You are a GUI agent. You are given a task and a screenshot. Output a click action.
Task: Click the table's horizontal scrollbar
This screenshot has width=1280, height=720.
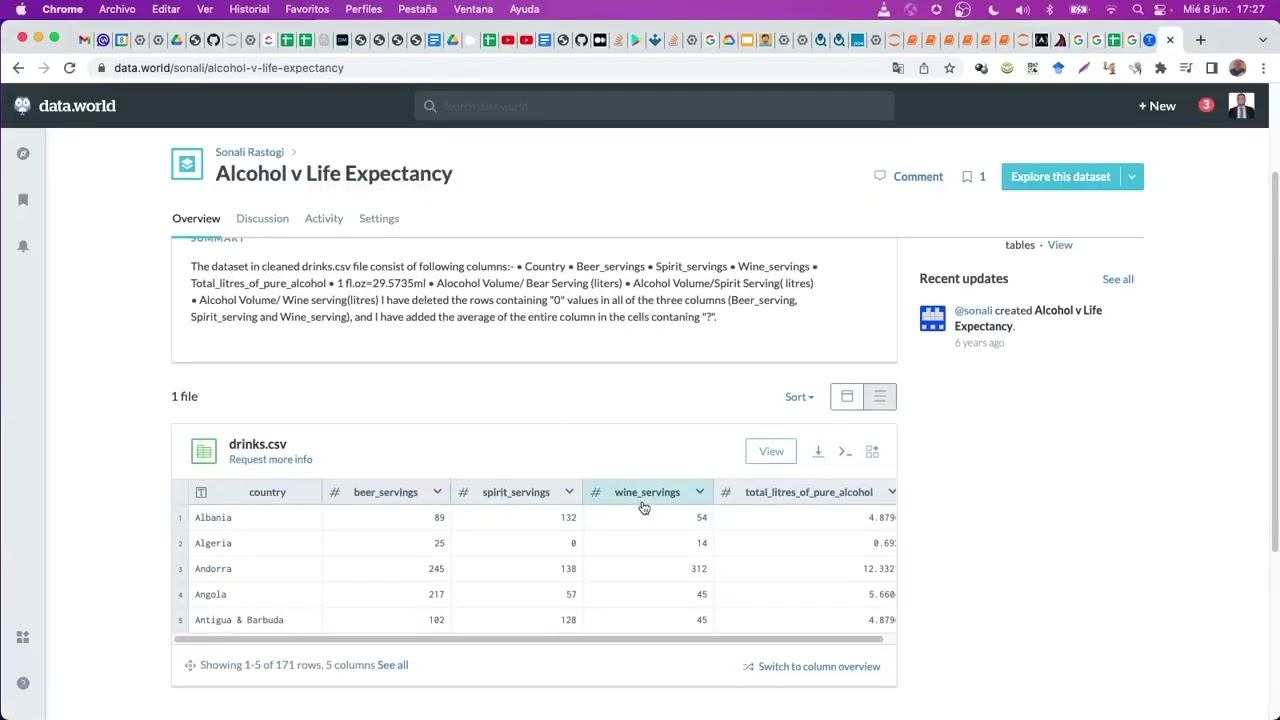(x=527, y=639)
